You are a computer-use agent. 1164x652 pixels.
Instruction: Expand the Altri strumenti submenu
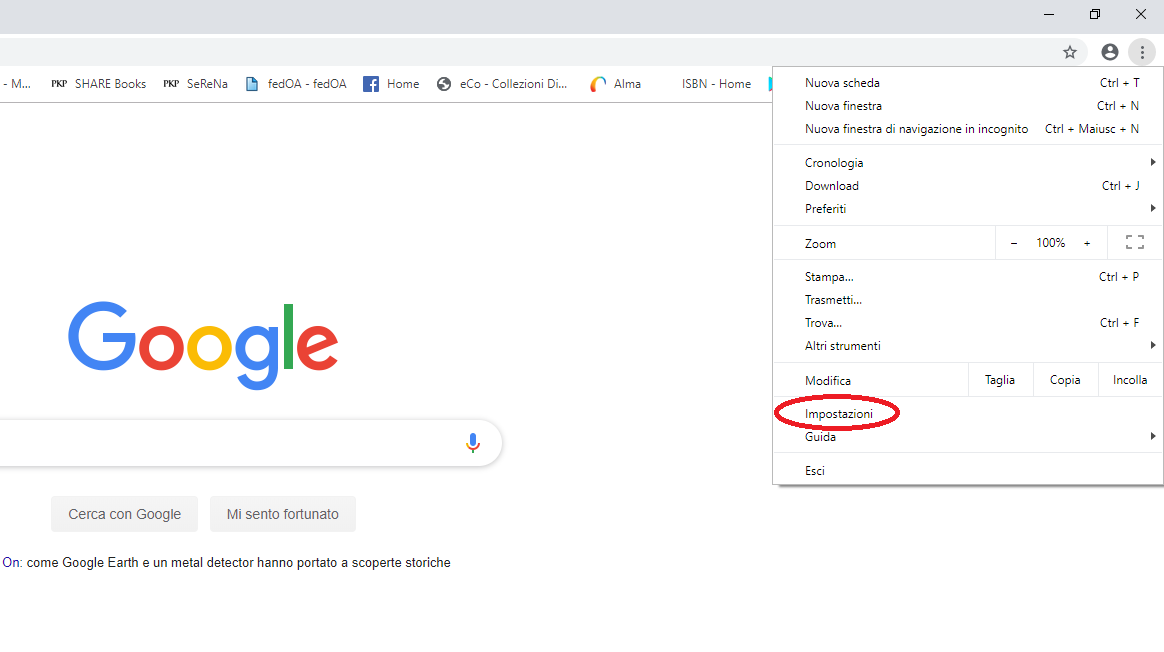(968, 346)
